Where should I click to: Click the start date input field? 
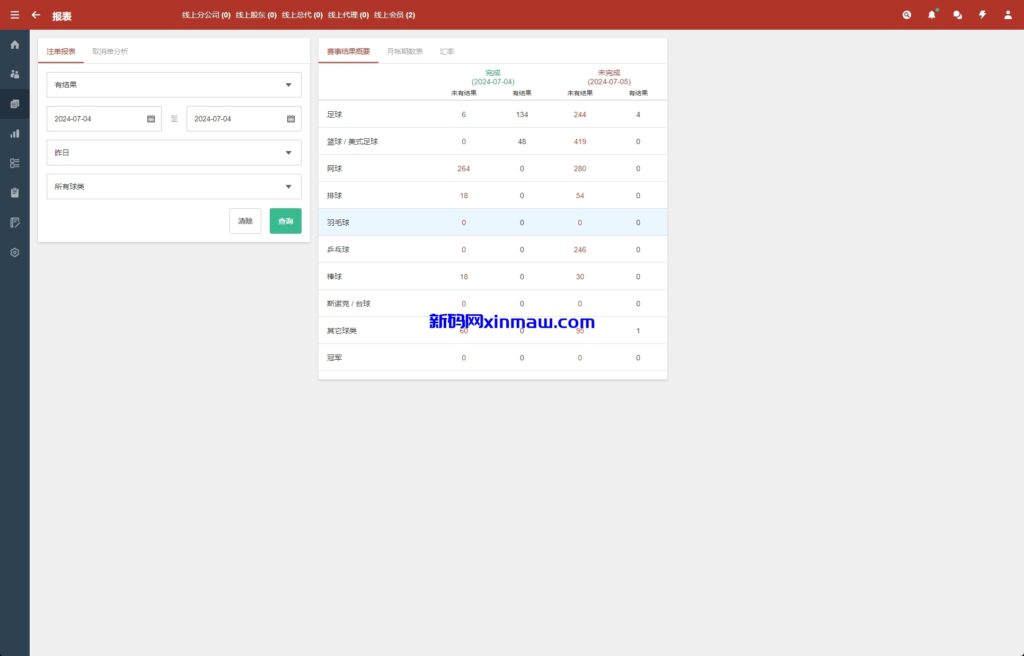tap(98, 118)
